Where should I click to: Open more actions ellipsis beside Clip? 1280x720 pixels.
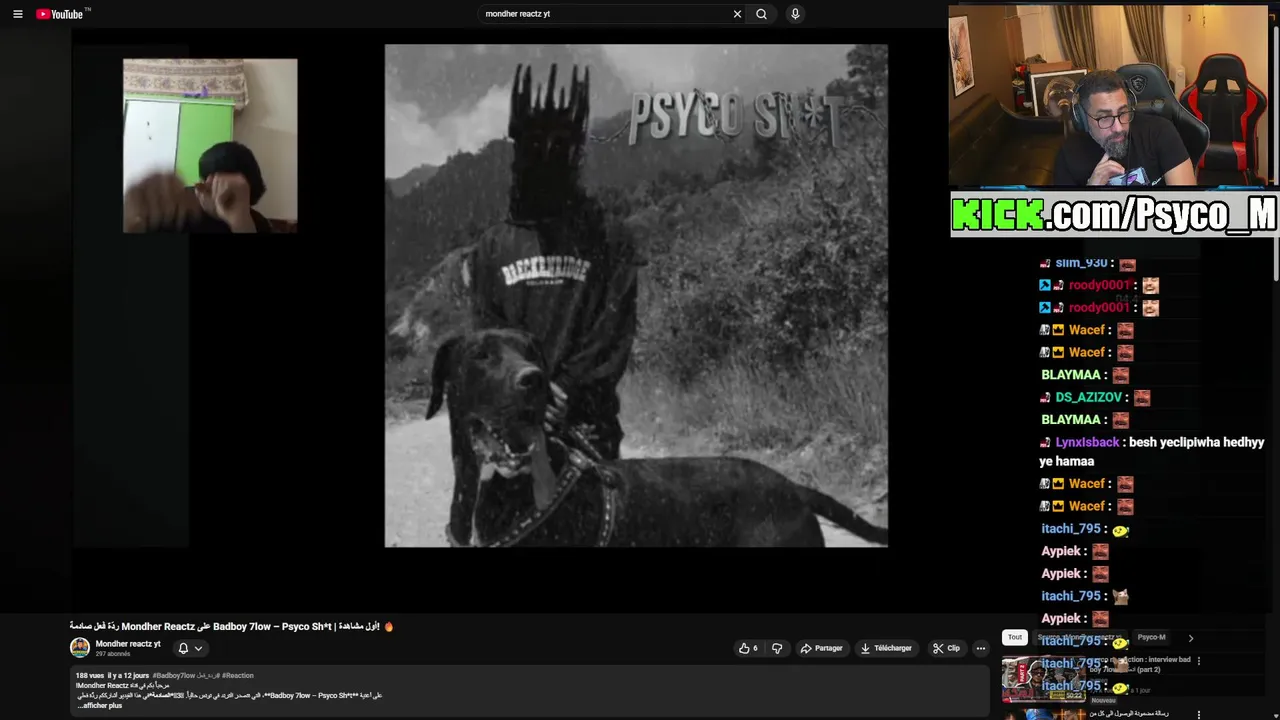(981, 648)
